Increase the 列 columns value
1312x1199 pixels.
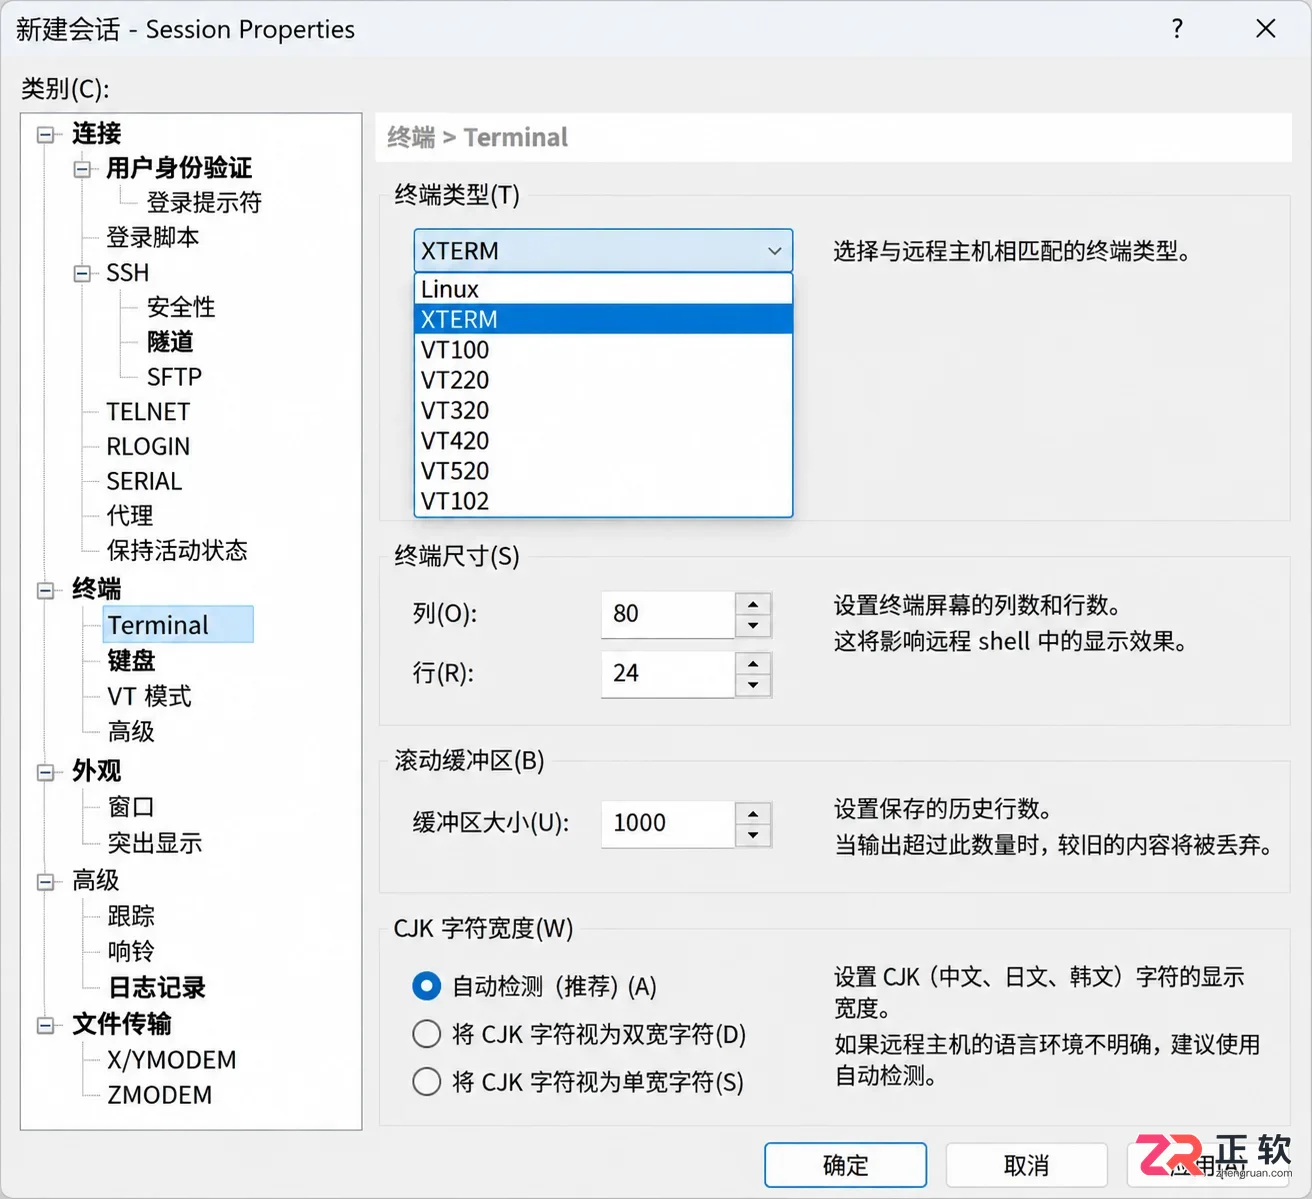(x=753, y=603)
